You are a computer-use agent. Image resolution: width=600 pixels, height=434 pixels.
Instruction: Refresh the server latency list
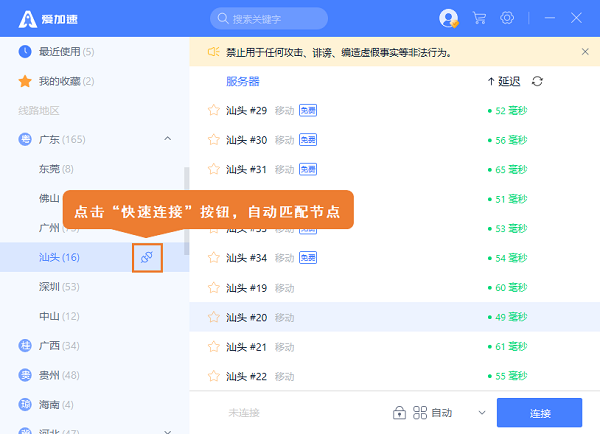(x=538, y=81)
